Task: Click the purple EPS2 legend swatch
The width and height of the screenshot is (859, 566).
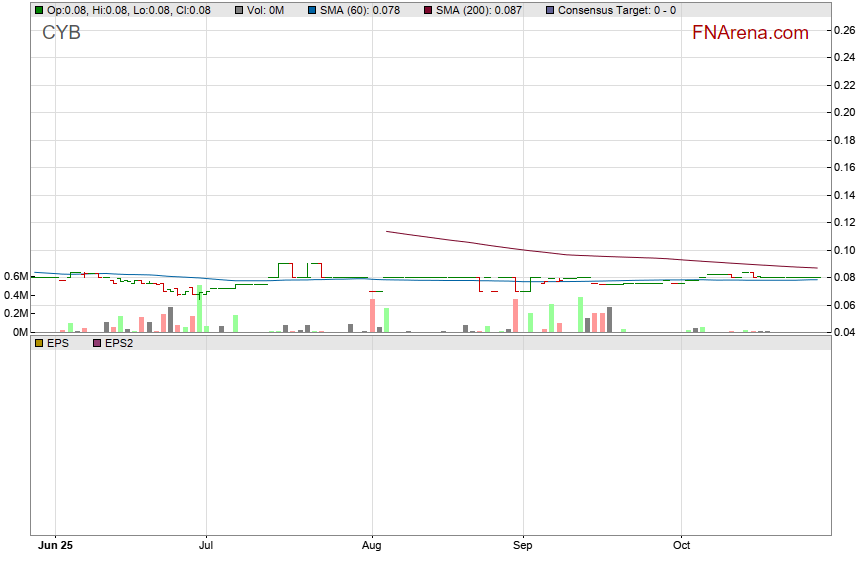Action: tap(97, 343)
